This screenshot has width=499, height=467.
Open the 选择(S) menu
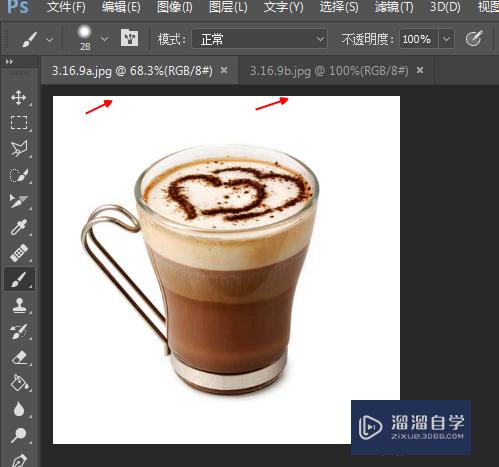(339, 7)
